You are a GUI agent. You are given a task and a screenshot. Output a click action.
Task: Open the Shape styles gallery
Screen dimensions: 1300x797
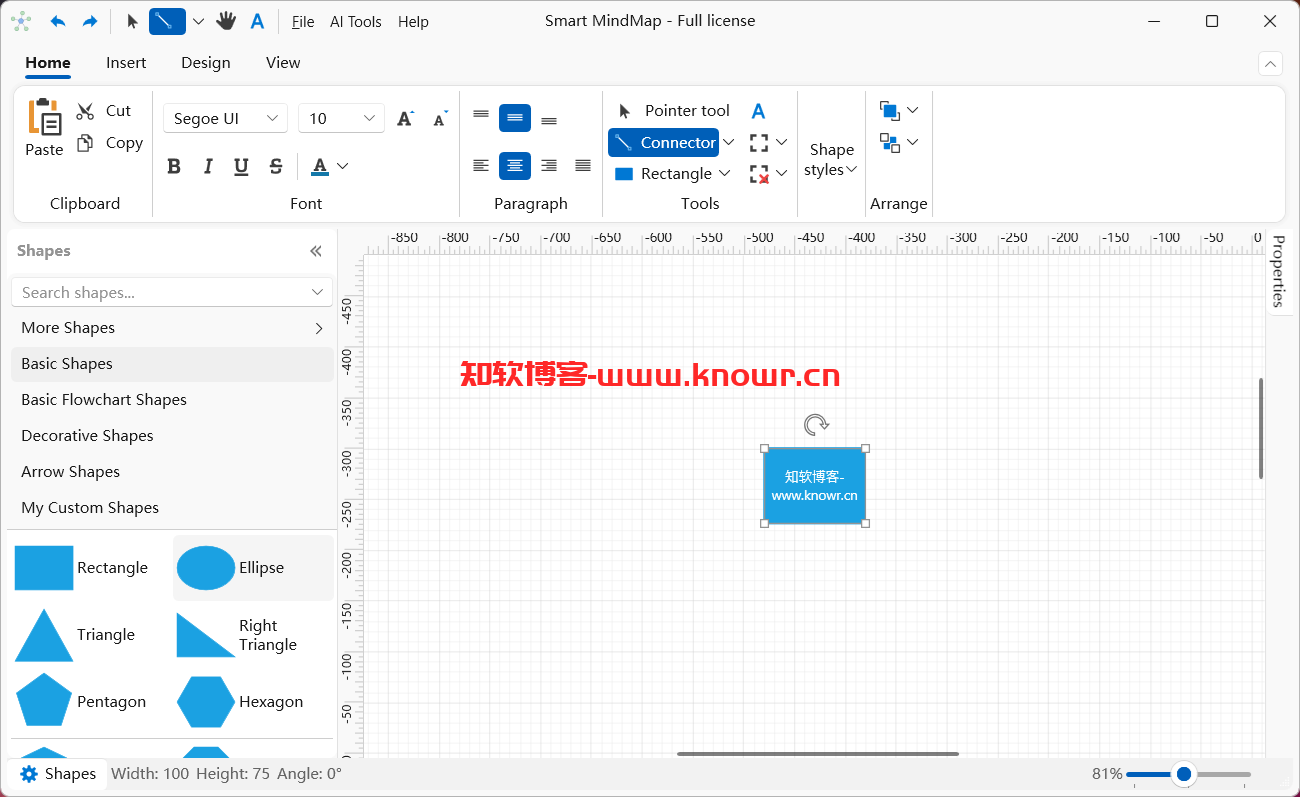click(832, 159)
